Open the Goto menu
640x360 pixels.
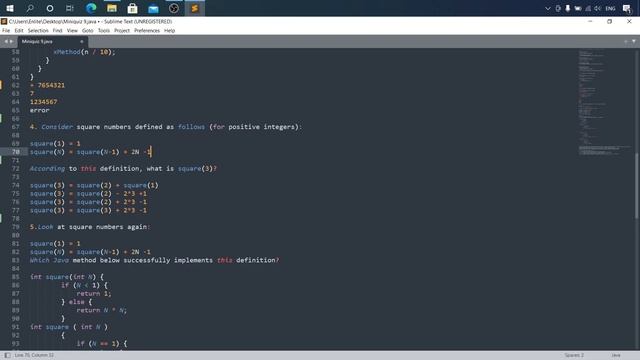[87, 31]
